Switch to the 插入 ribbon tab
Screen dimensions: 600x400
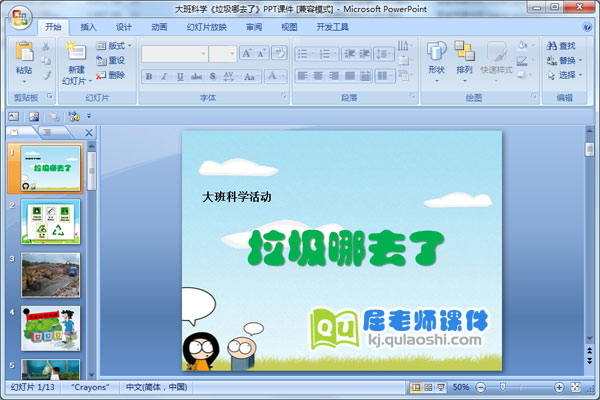click(88, 27)
